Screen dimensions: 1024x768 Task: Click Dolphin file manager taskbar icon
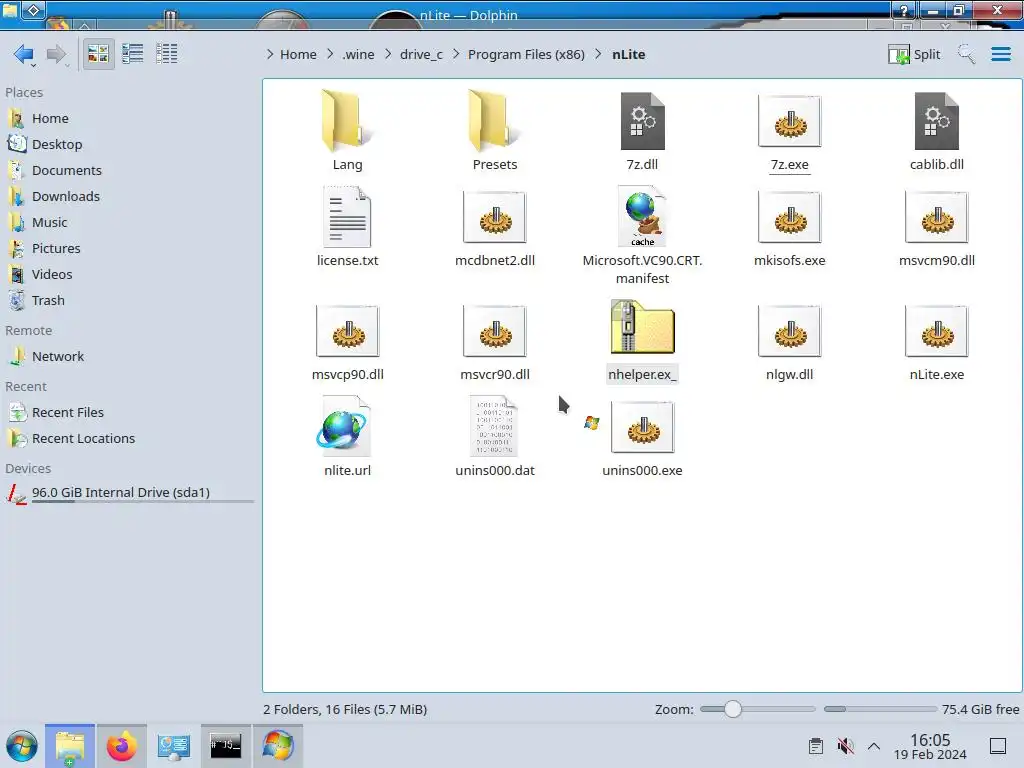click(70, 746)
